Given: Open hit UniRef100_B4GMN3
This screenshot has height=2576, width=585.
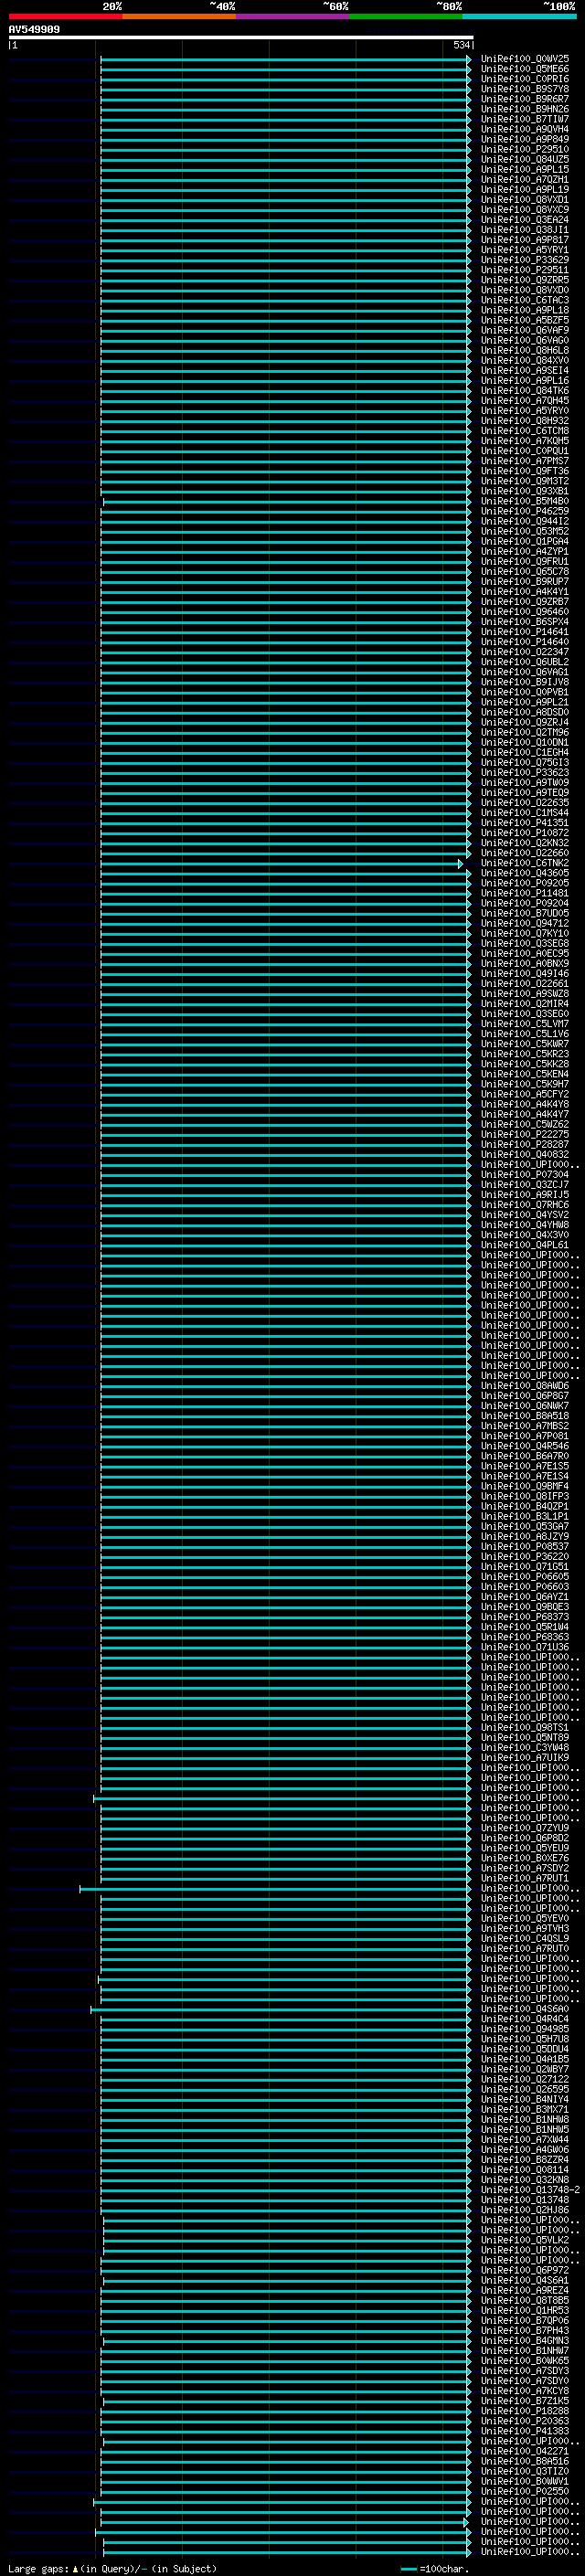Looking at the screenshot, I should 525,2340.
